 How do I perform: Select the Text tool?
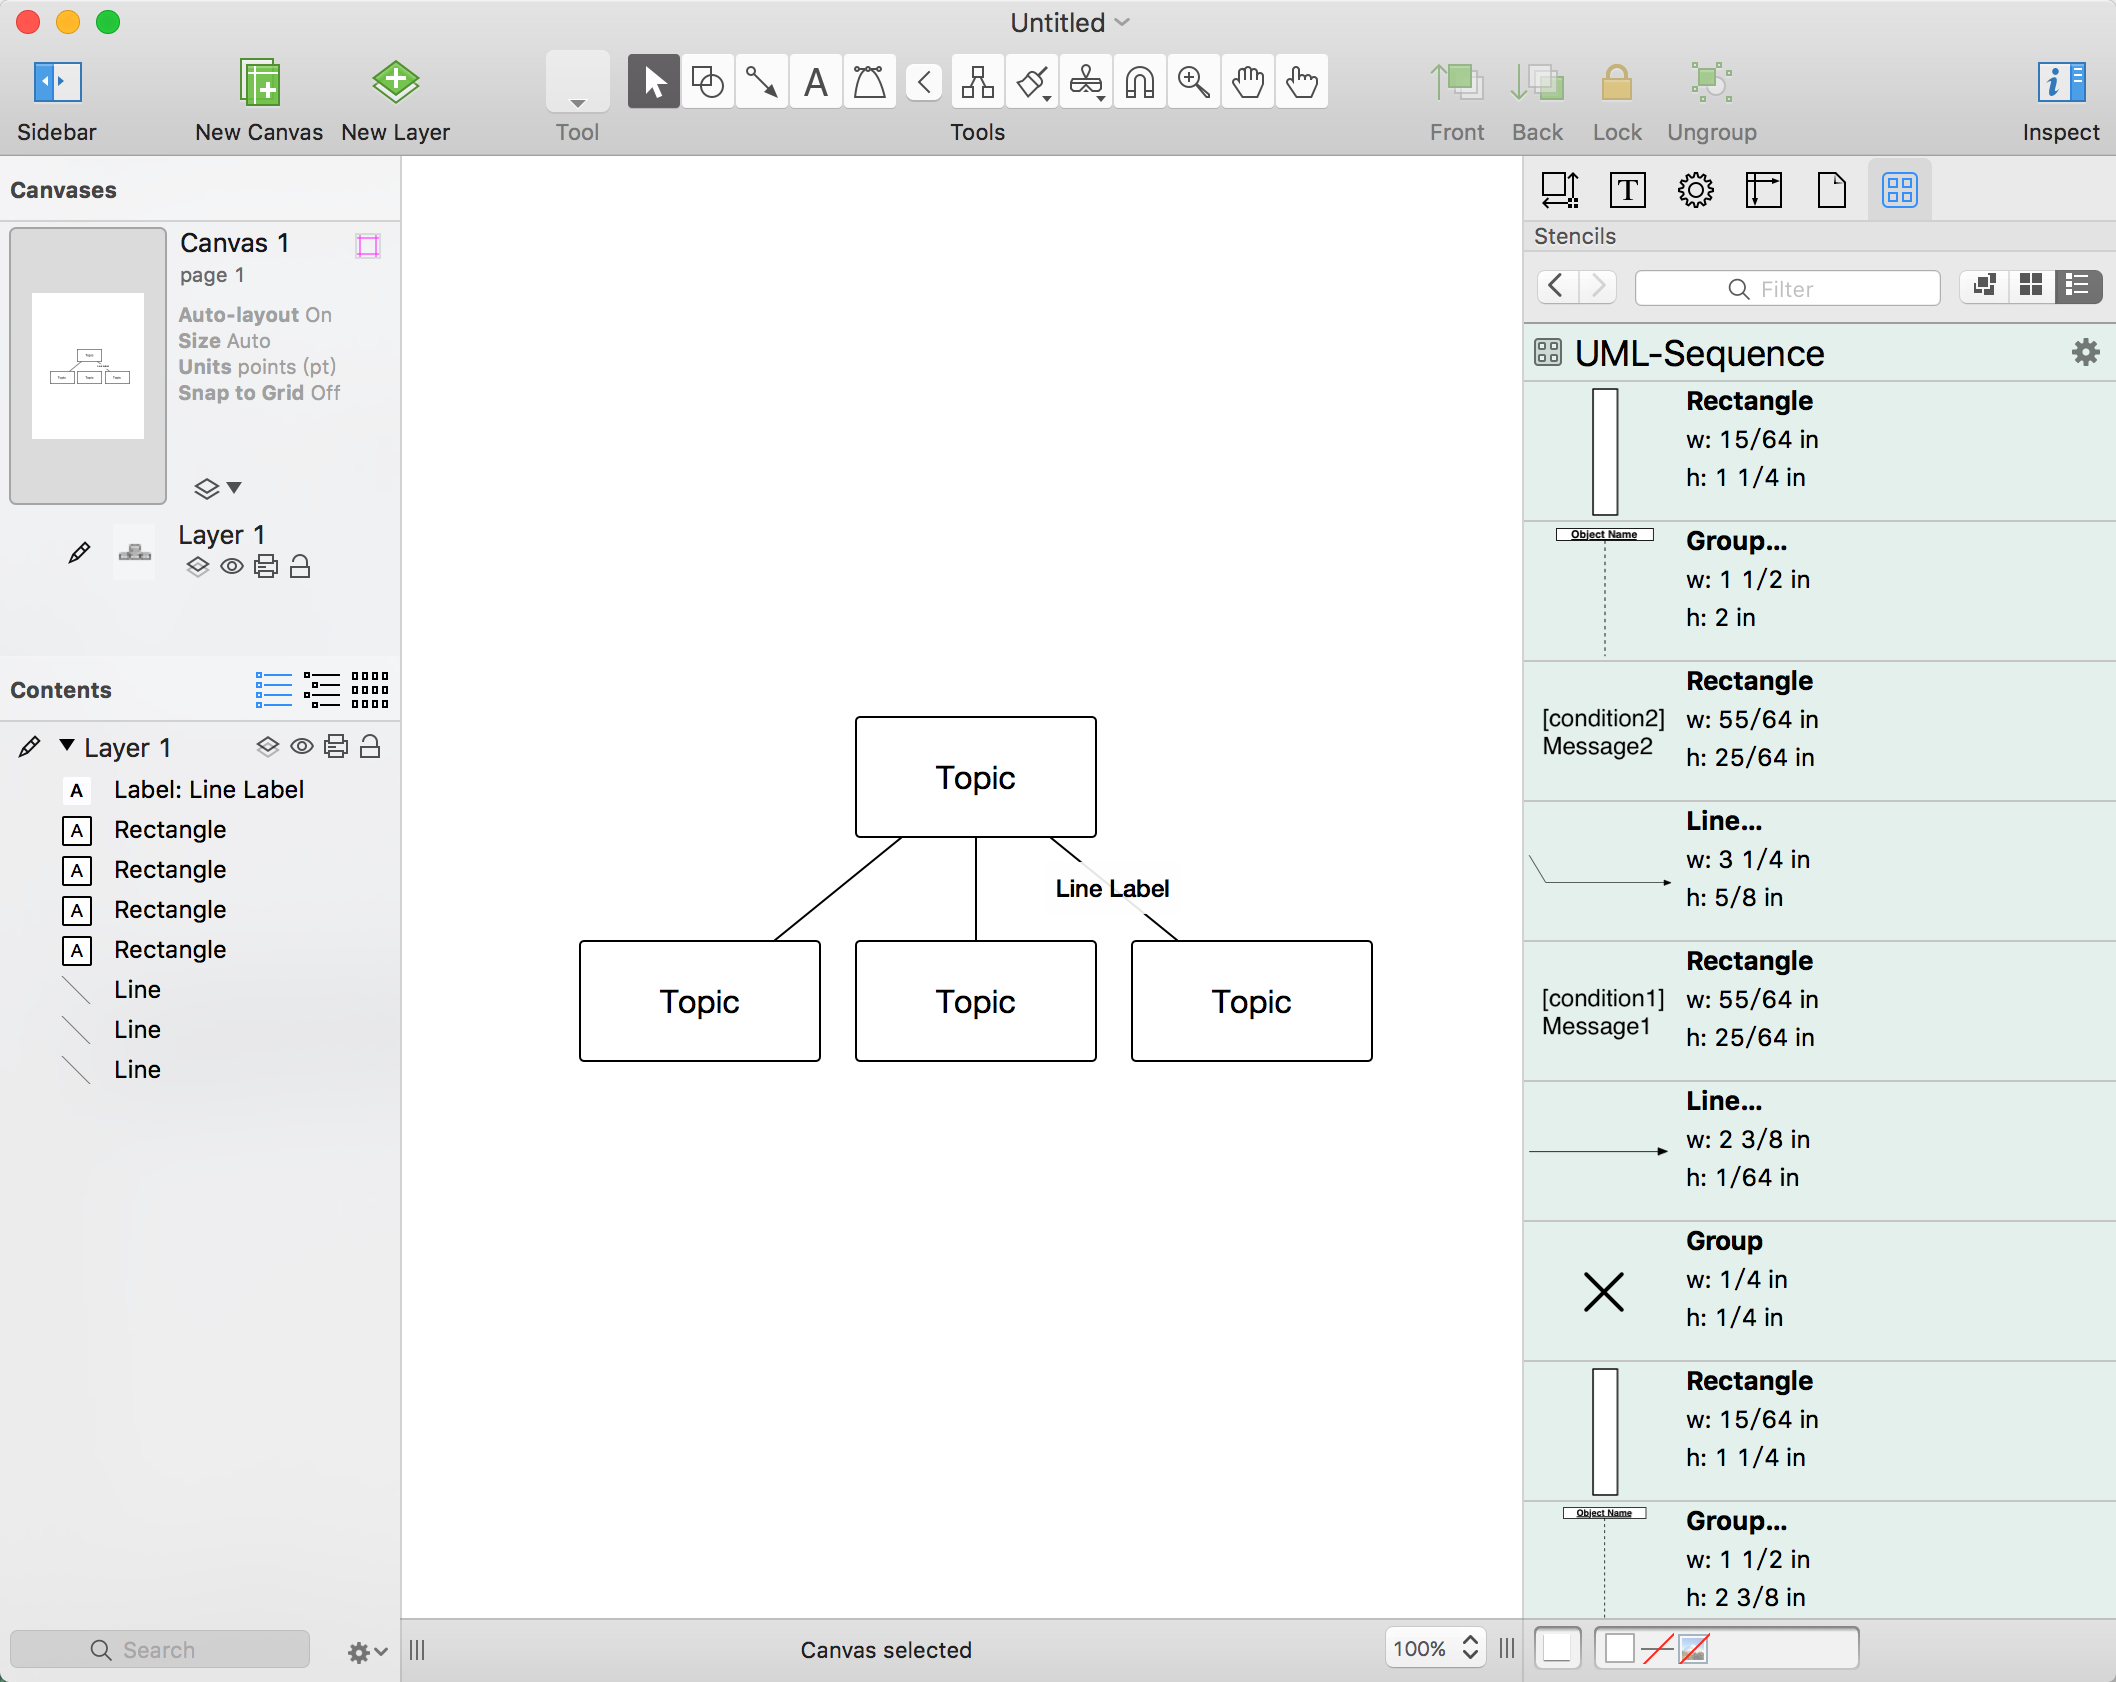(x=816, y=82)
